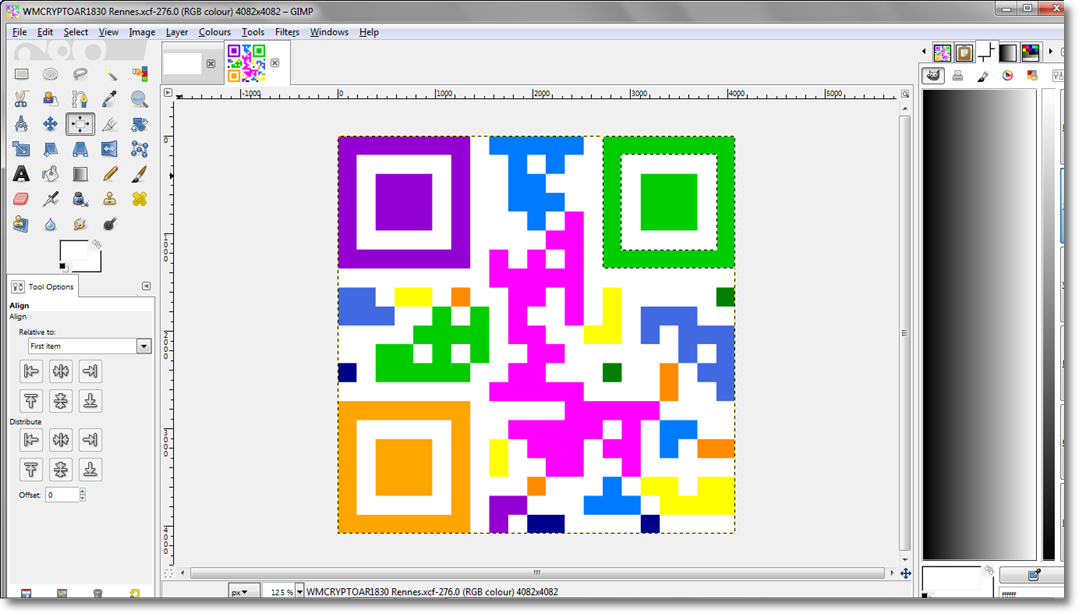Close the QR code image tab
This screenshot has height=615, width=1080.
[x=275, y=63]
